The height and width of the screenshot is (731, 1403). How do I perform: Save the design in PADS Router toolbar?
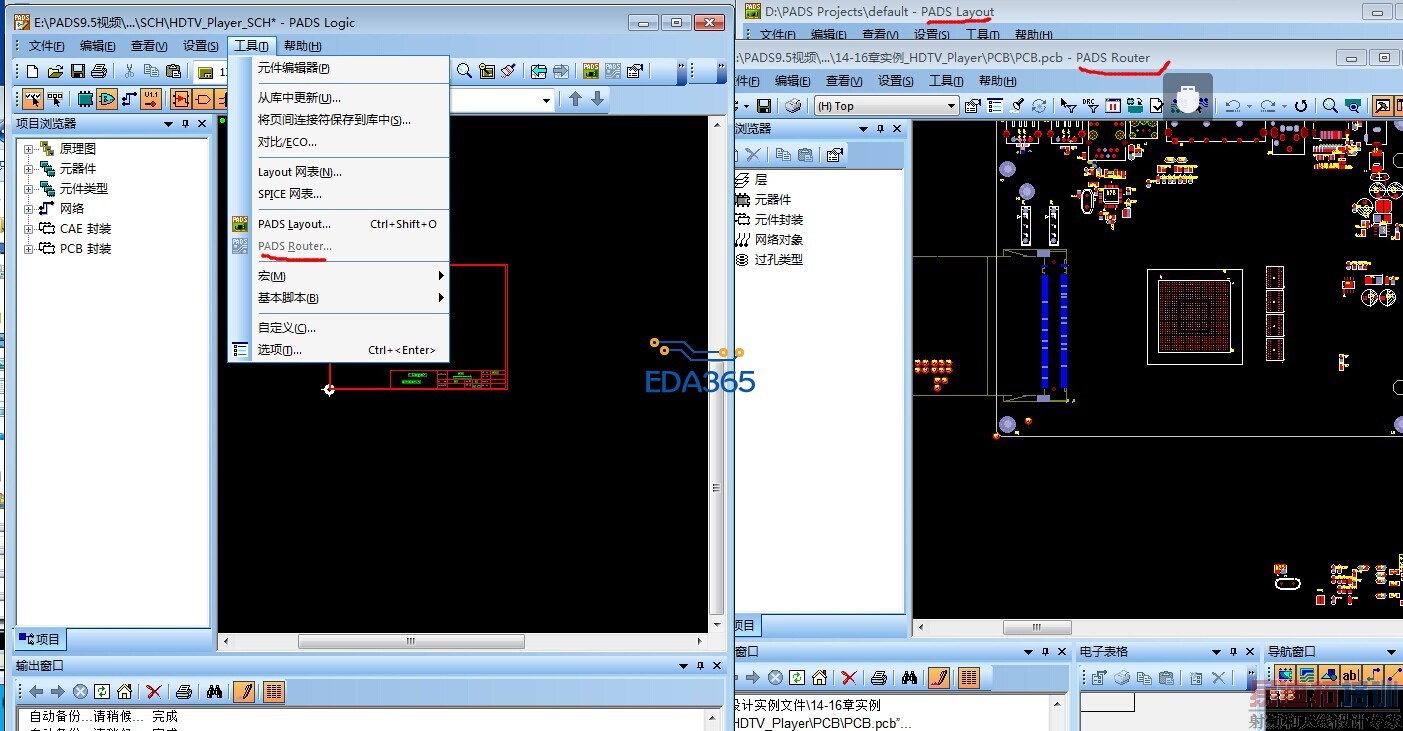point(764,106)
